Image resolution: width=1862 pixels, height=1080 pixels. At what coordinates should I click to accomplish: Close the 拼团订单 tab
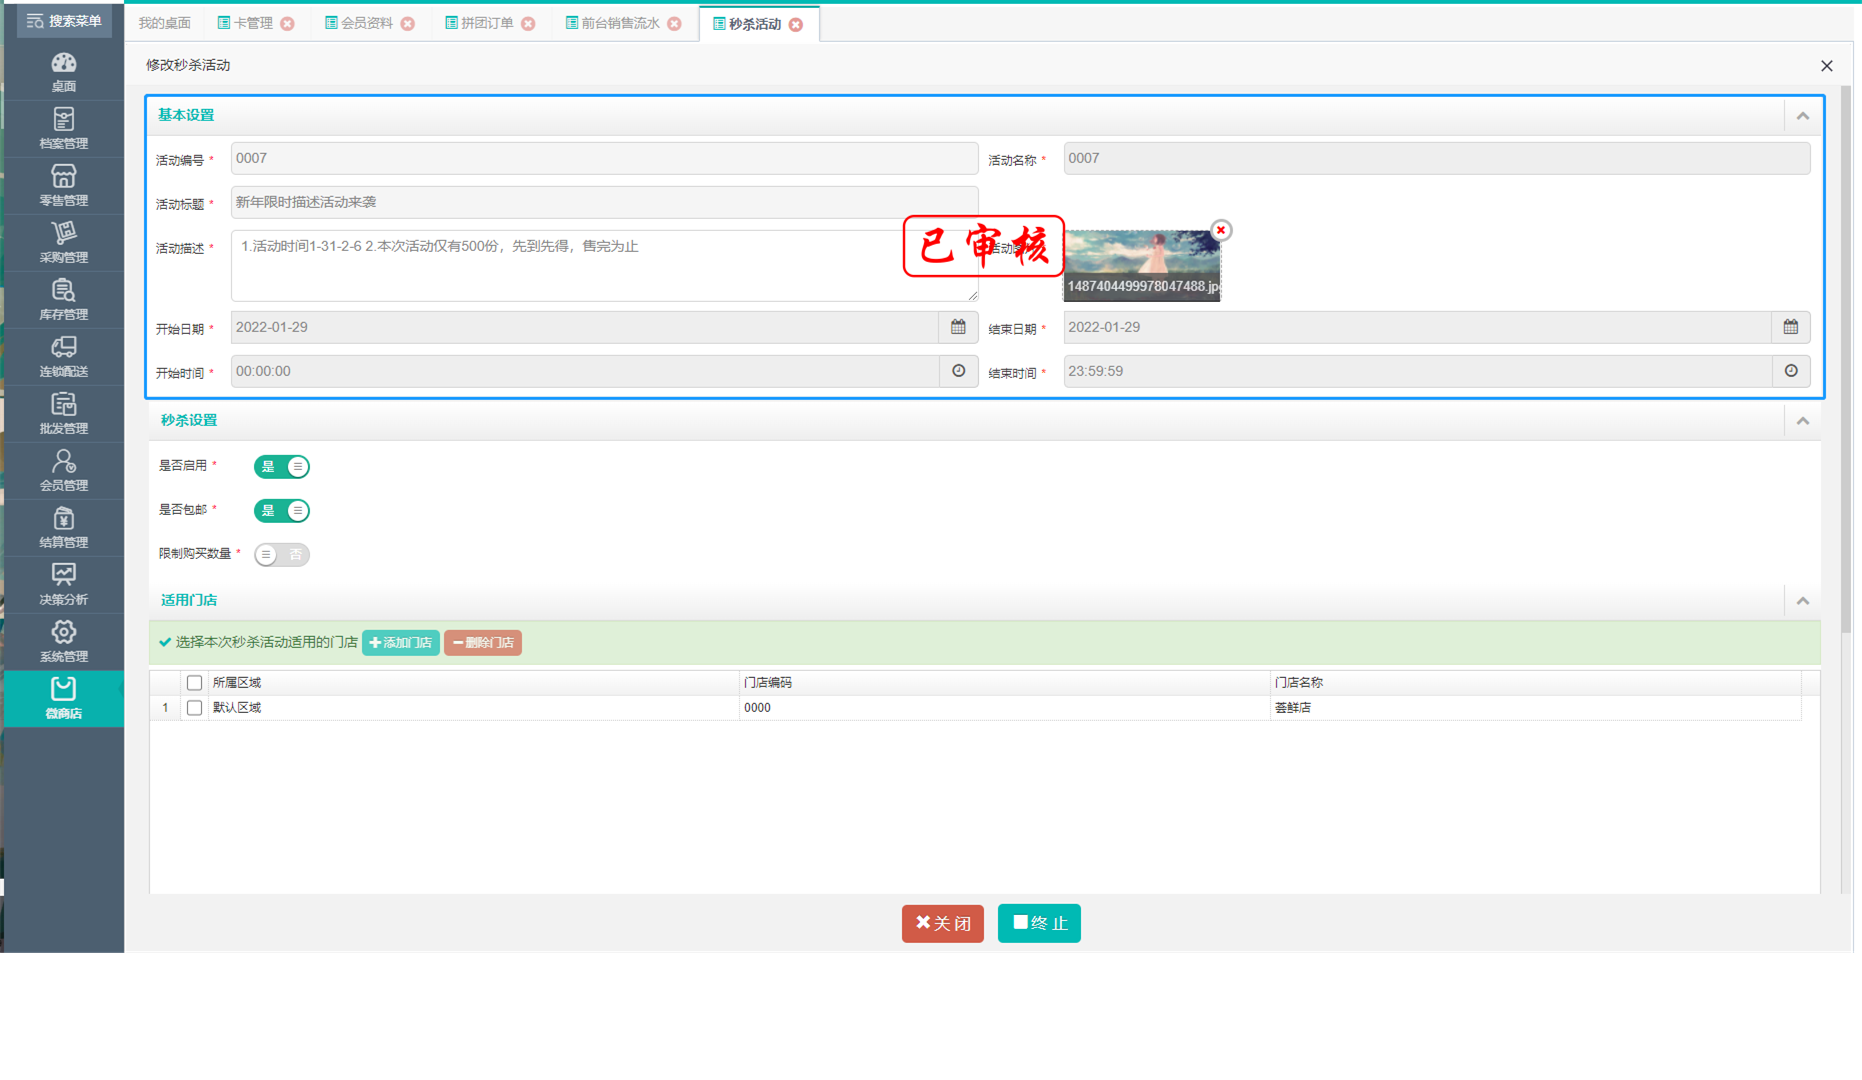[528, 24]
